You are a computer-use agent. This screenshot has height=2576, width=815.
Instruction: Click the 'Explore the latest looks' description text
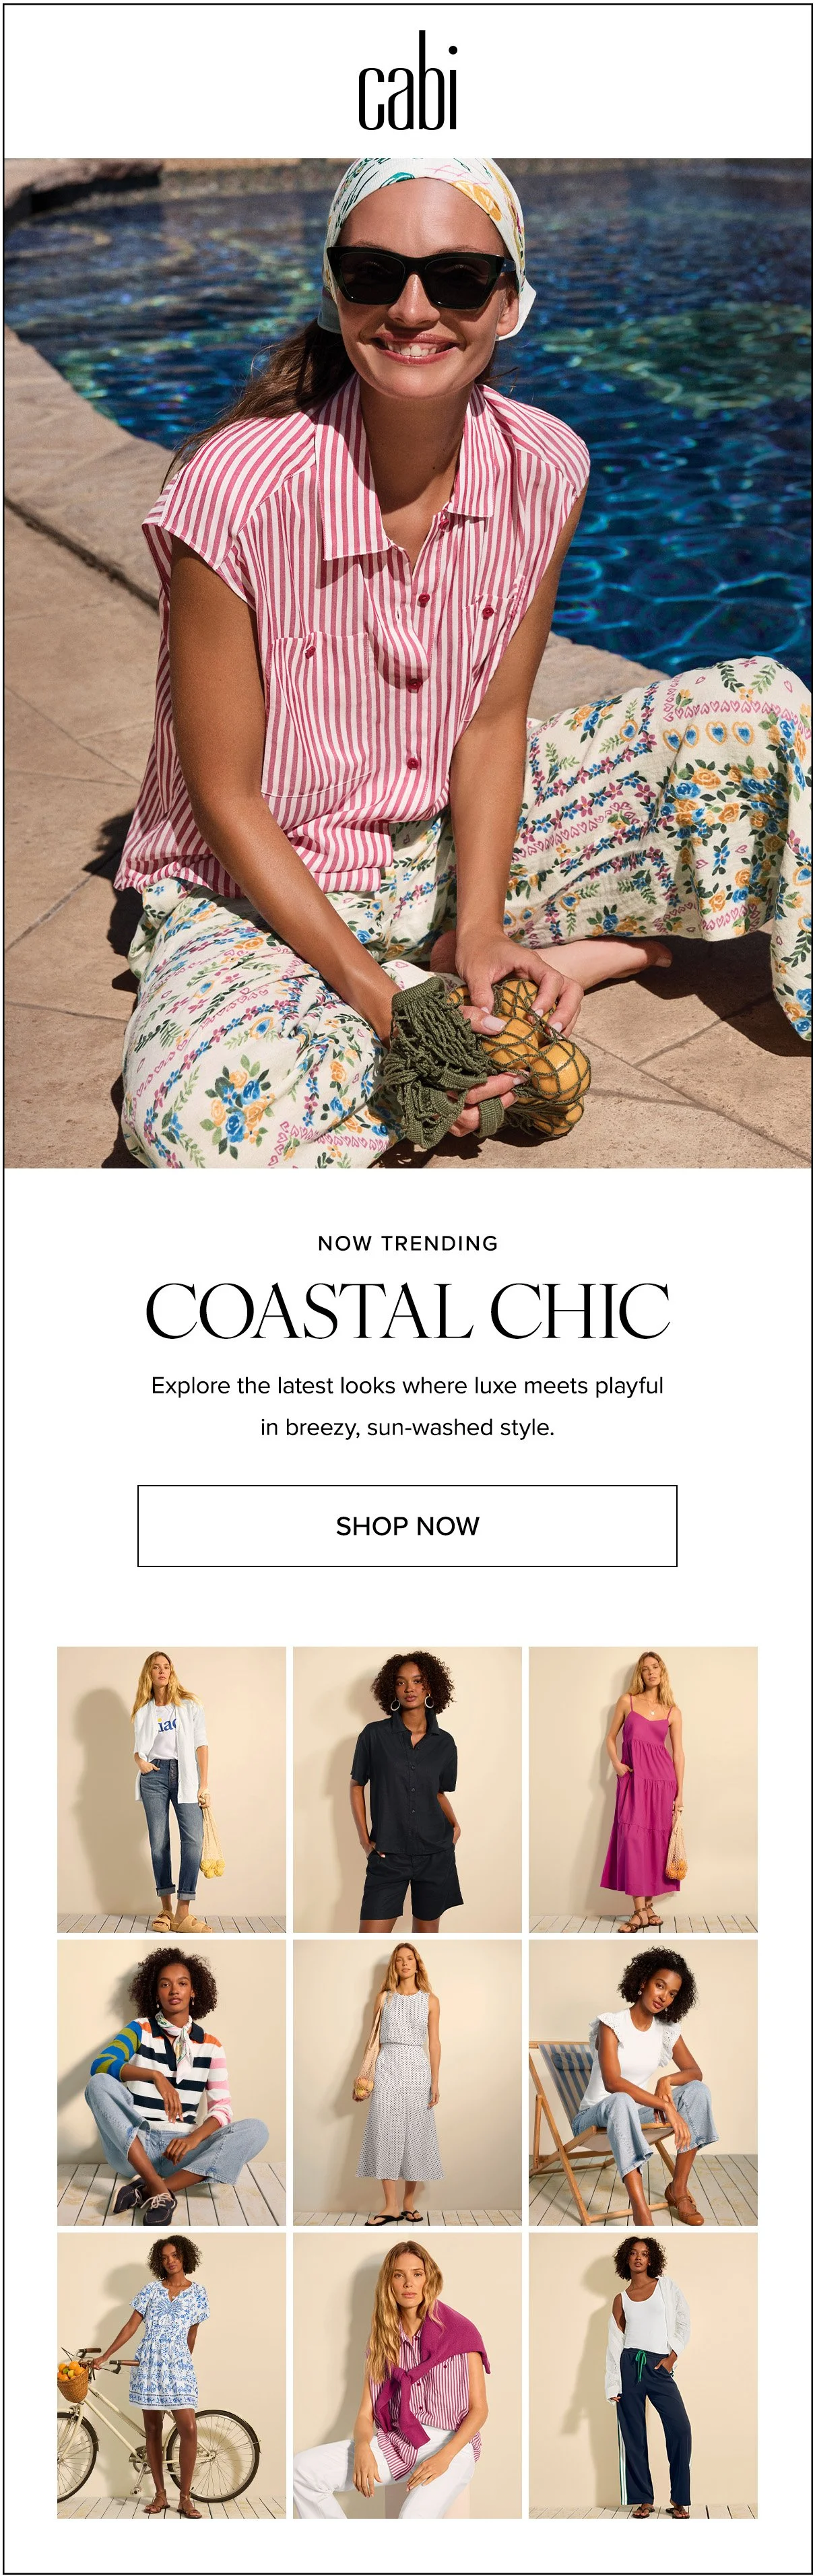[x=407, y=1386]
